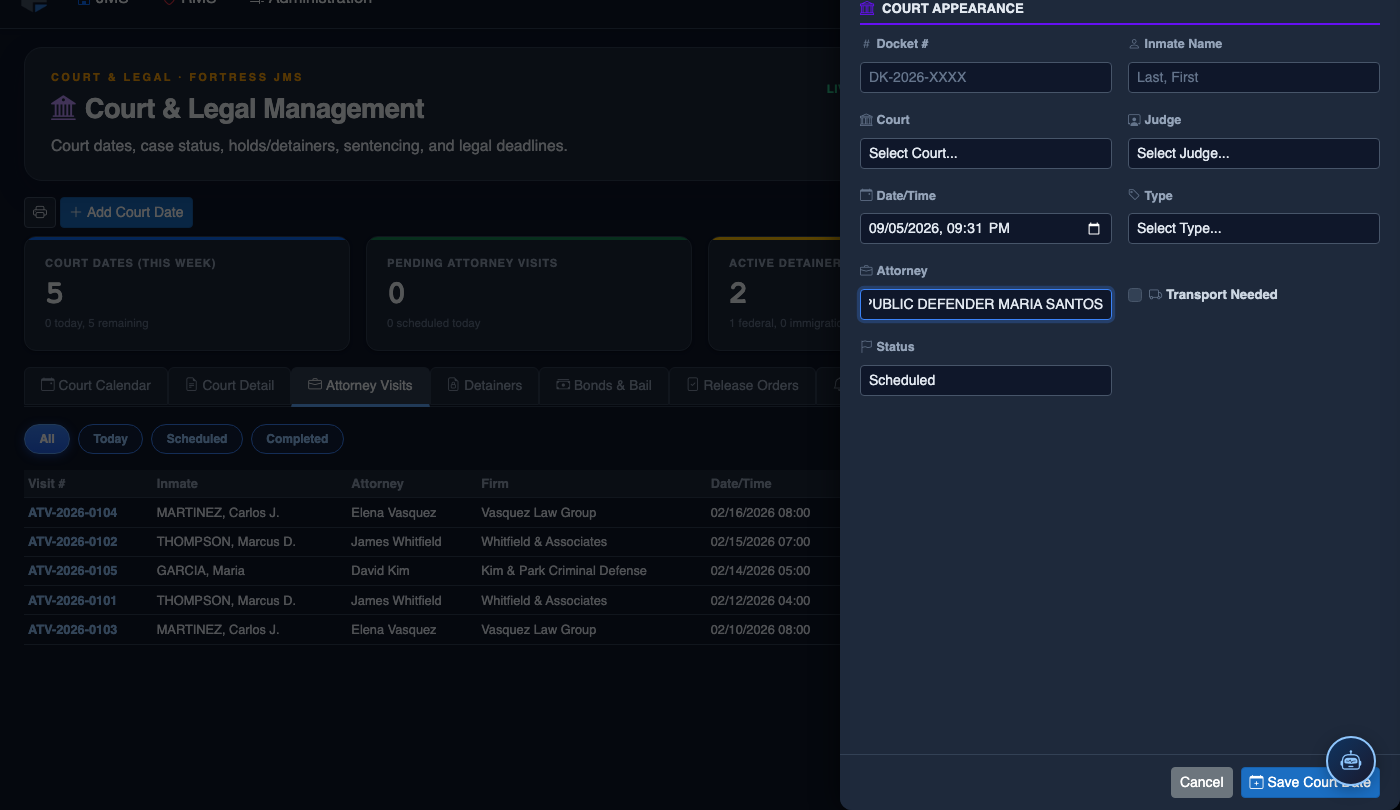Image resolution: width=1400 pixels, height=810 pixels.
Task: Open visit ATV-2026-0103
Action: pyautogui.click(x=73, y=630)
